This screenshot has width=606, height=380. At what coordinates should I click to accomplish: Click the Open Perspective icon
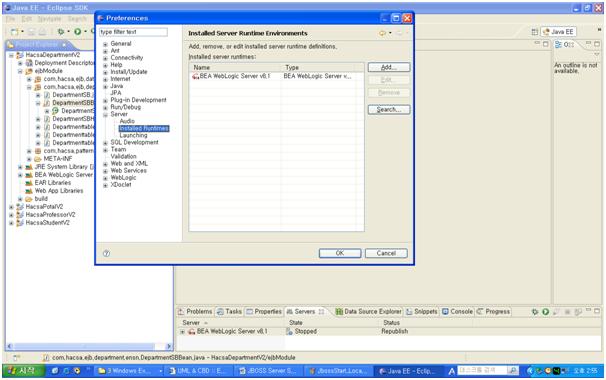click(x=535, y=32)
